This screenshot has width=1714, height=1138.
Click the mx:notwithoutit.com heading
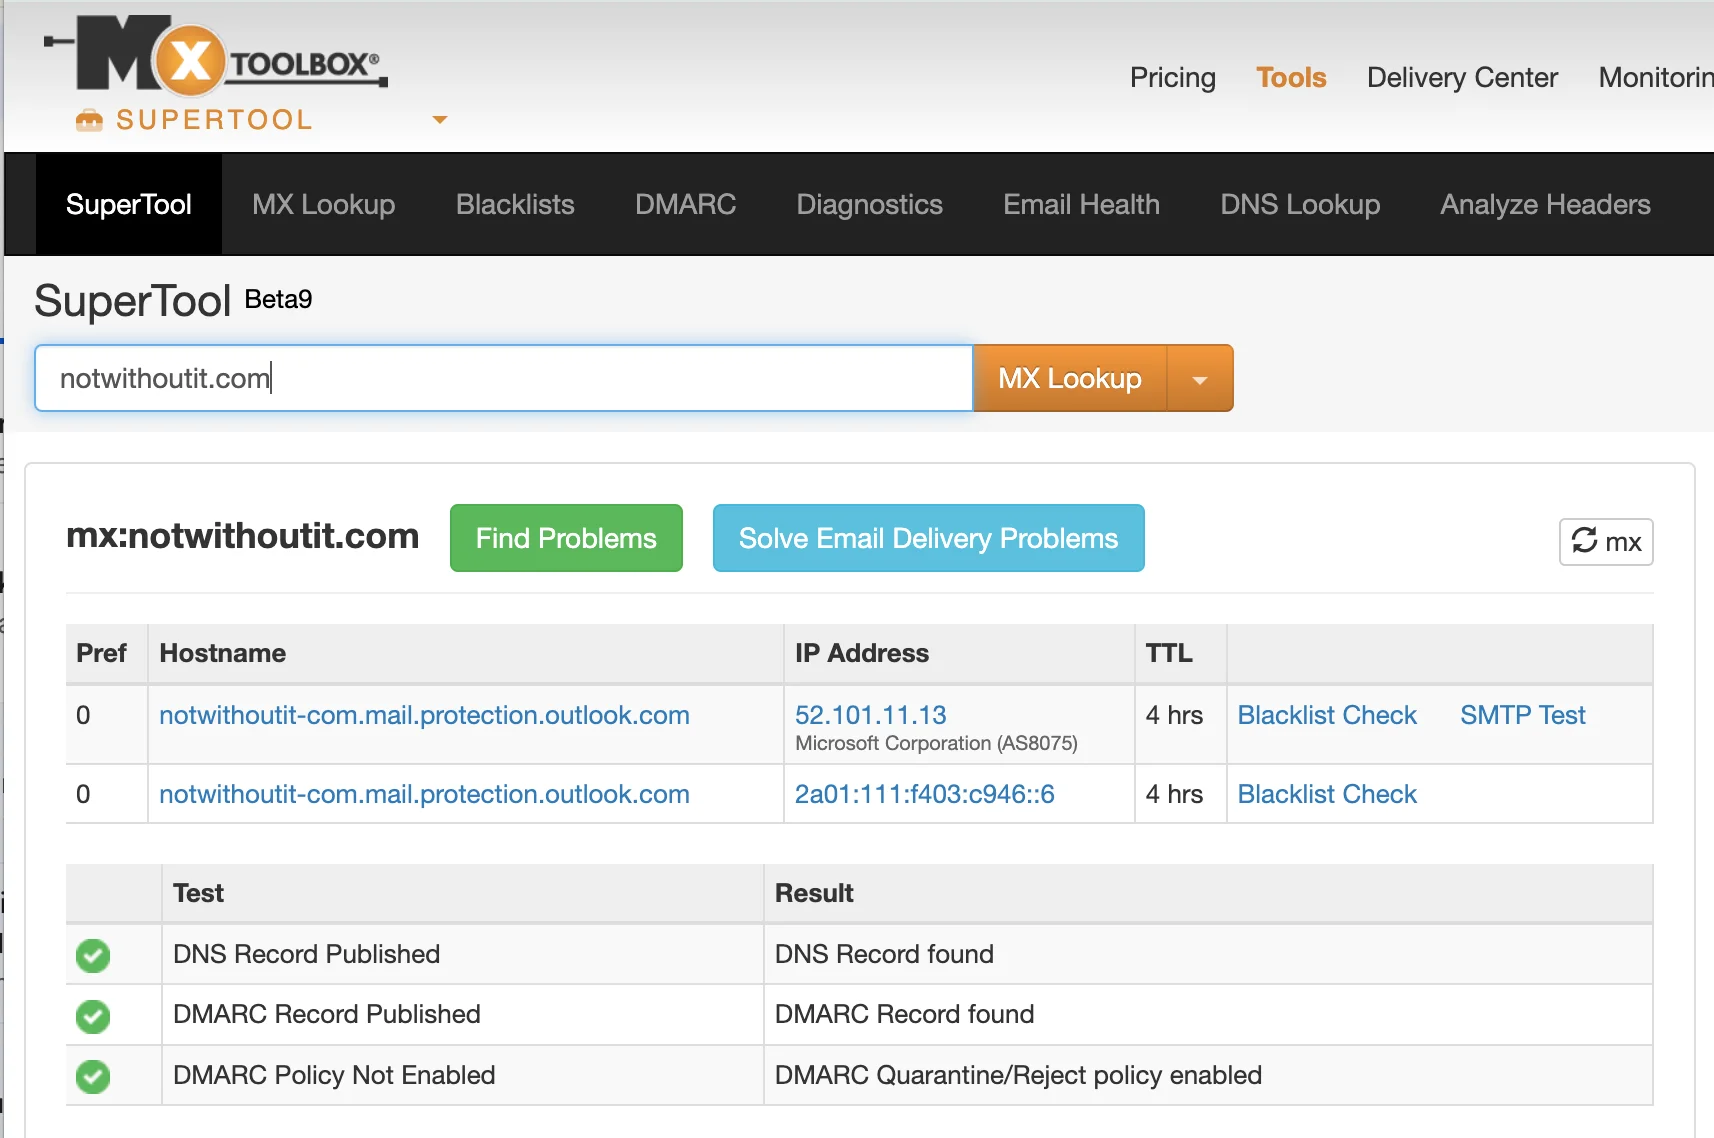click(x=243, y=536)
